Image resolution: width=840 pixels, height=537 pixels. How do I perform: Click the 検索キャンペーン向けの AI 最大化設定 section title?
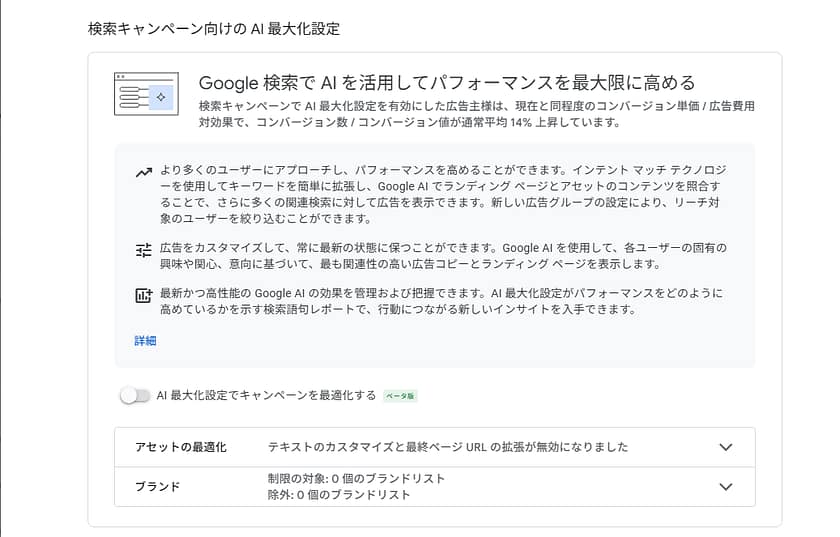[214, 29]
